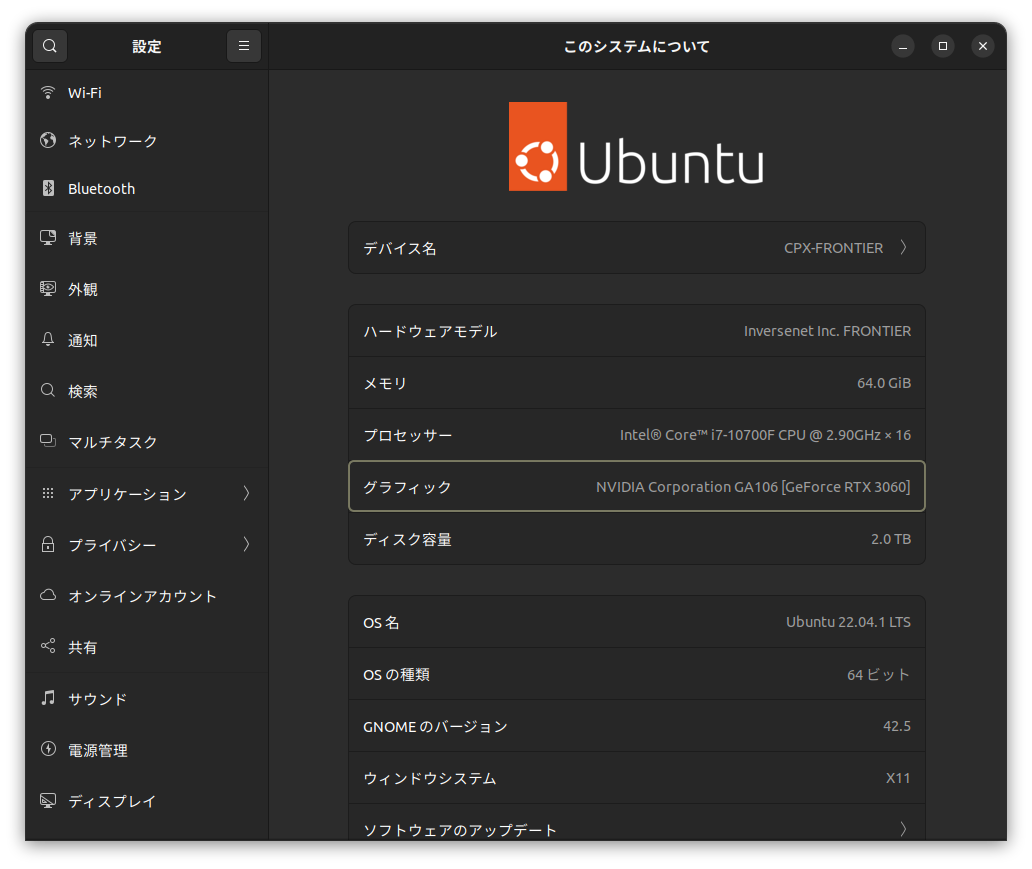Open サウンド settings panel
The width and height of the screenshot is (1032, 869).
point(147,698)
